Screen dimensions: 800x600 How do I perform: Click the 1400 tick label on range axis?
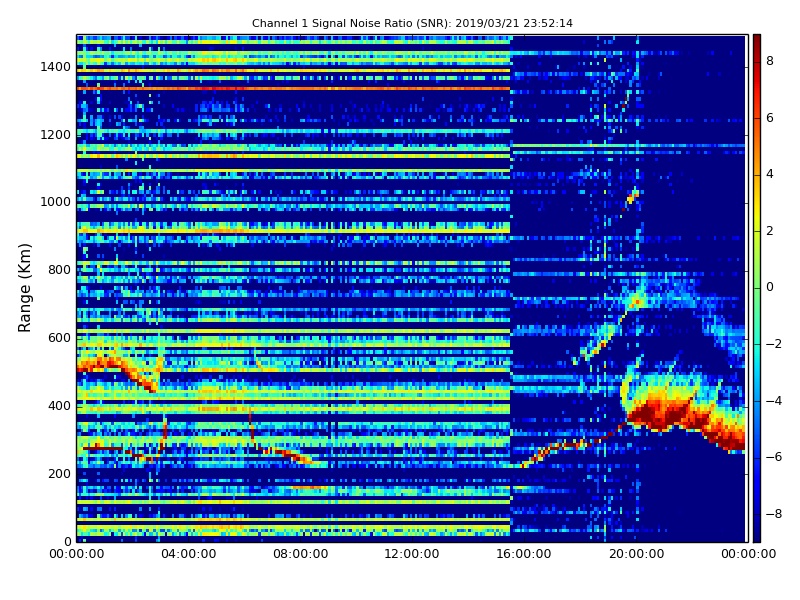pos(56,67)
